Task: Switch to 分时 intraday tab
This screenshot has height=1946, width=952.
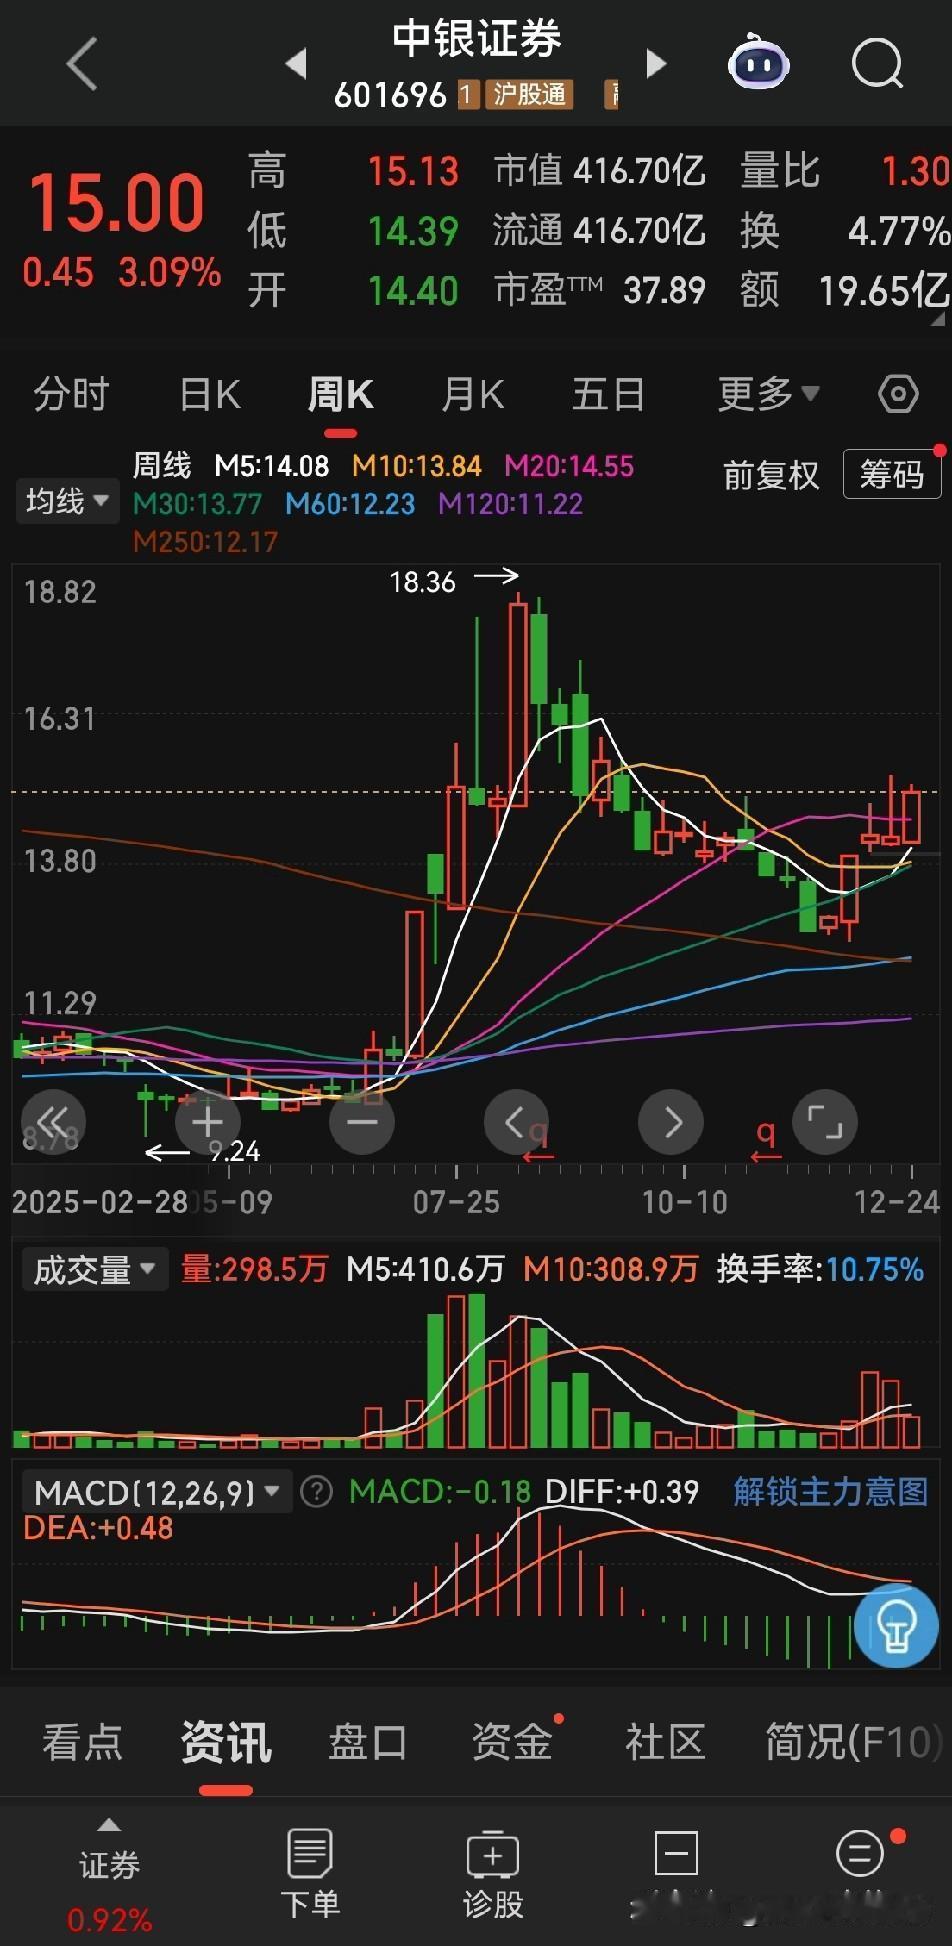Action: tap(71, 394)
